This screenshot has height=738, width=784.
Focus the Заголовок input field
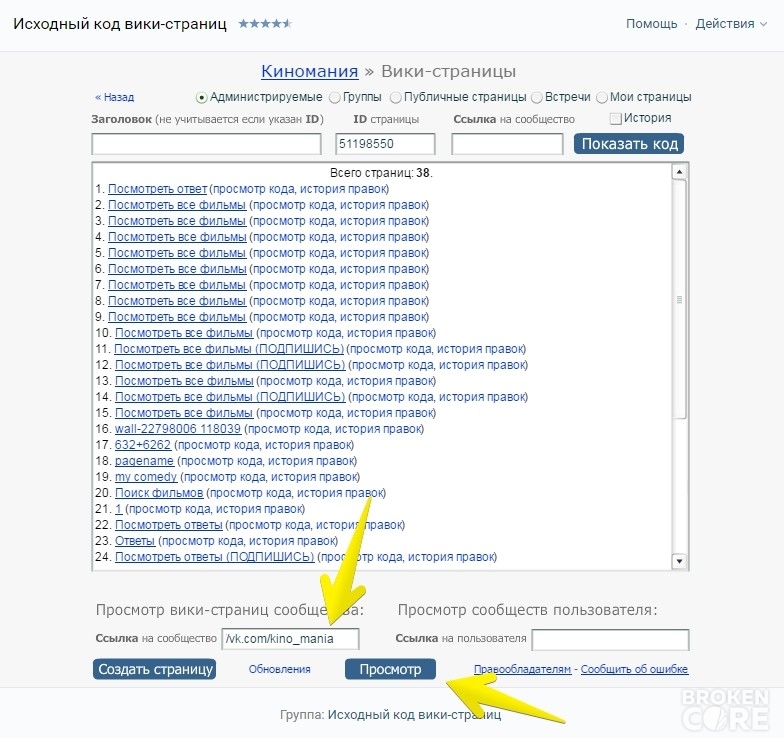tap(206, 144)
